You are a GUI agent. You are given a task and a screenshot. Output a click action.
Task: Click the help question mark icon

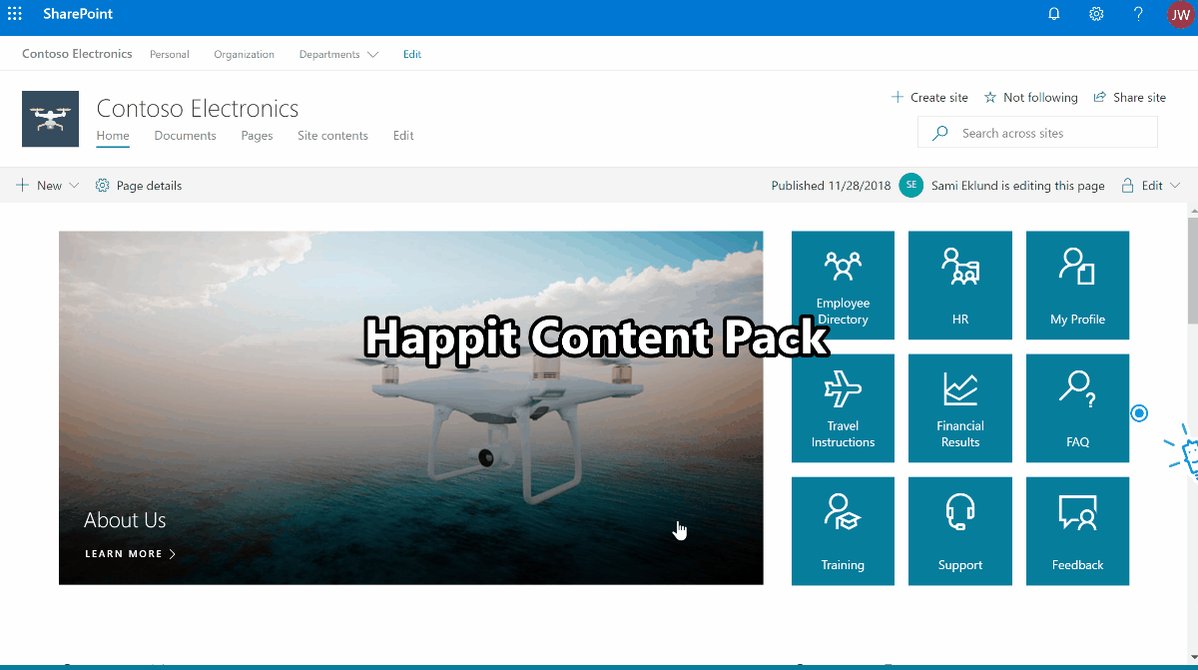[x=1138, y=14]
